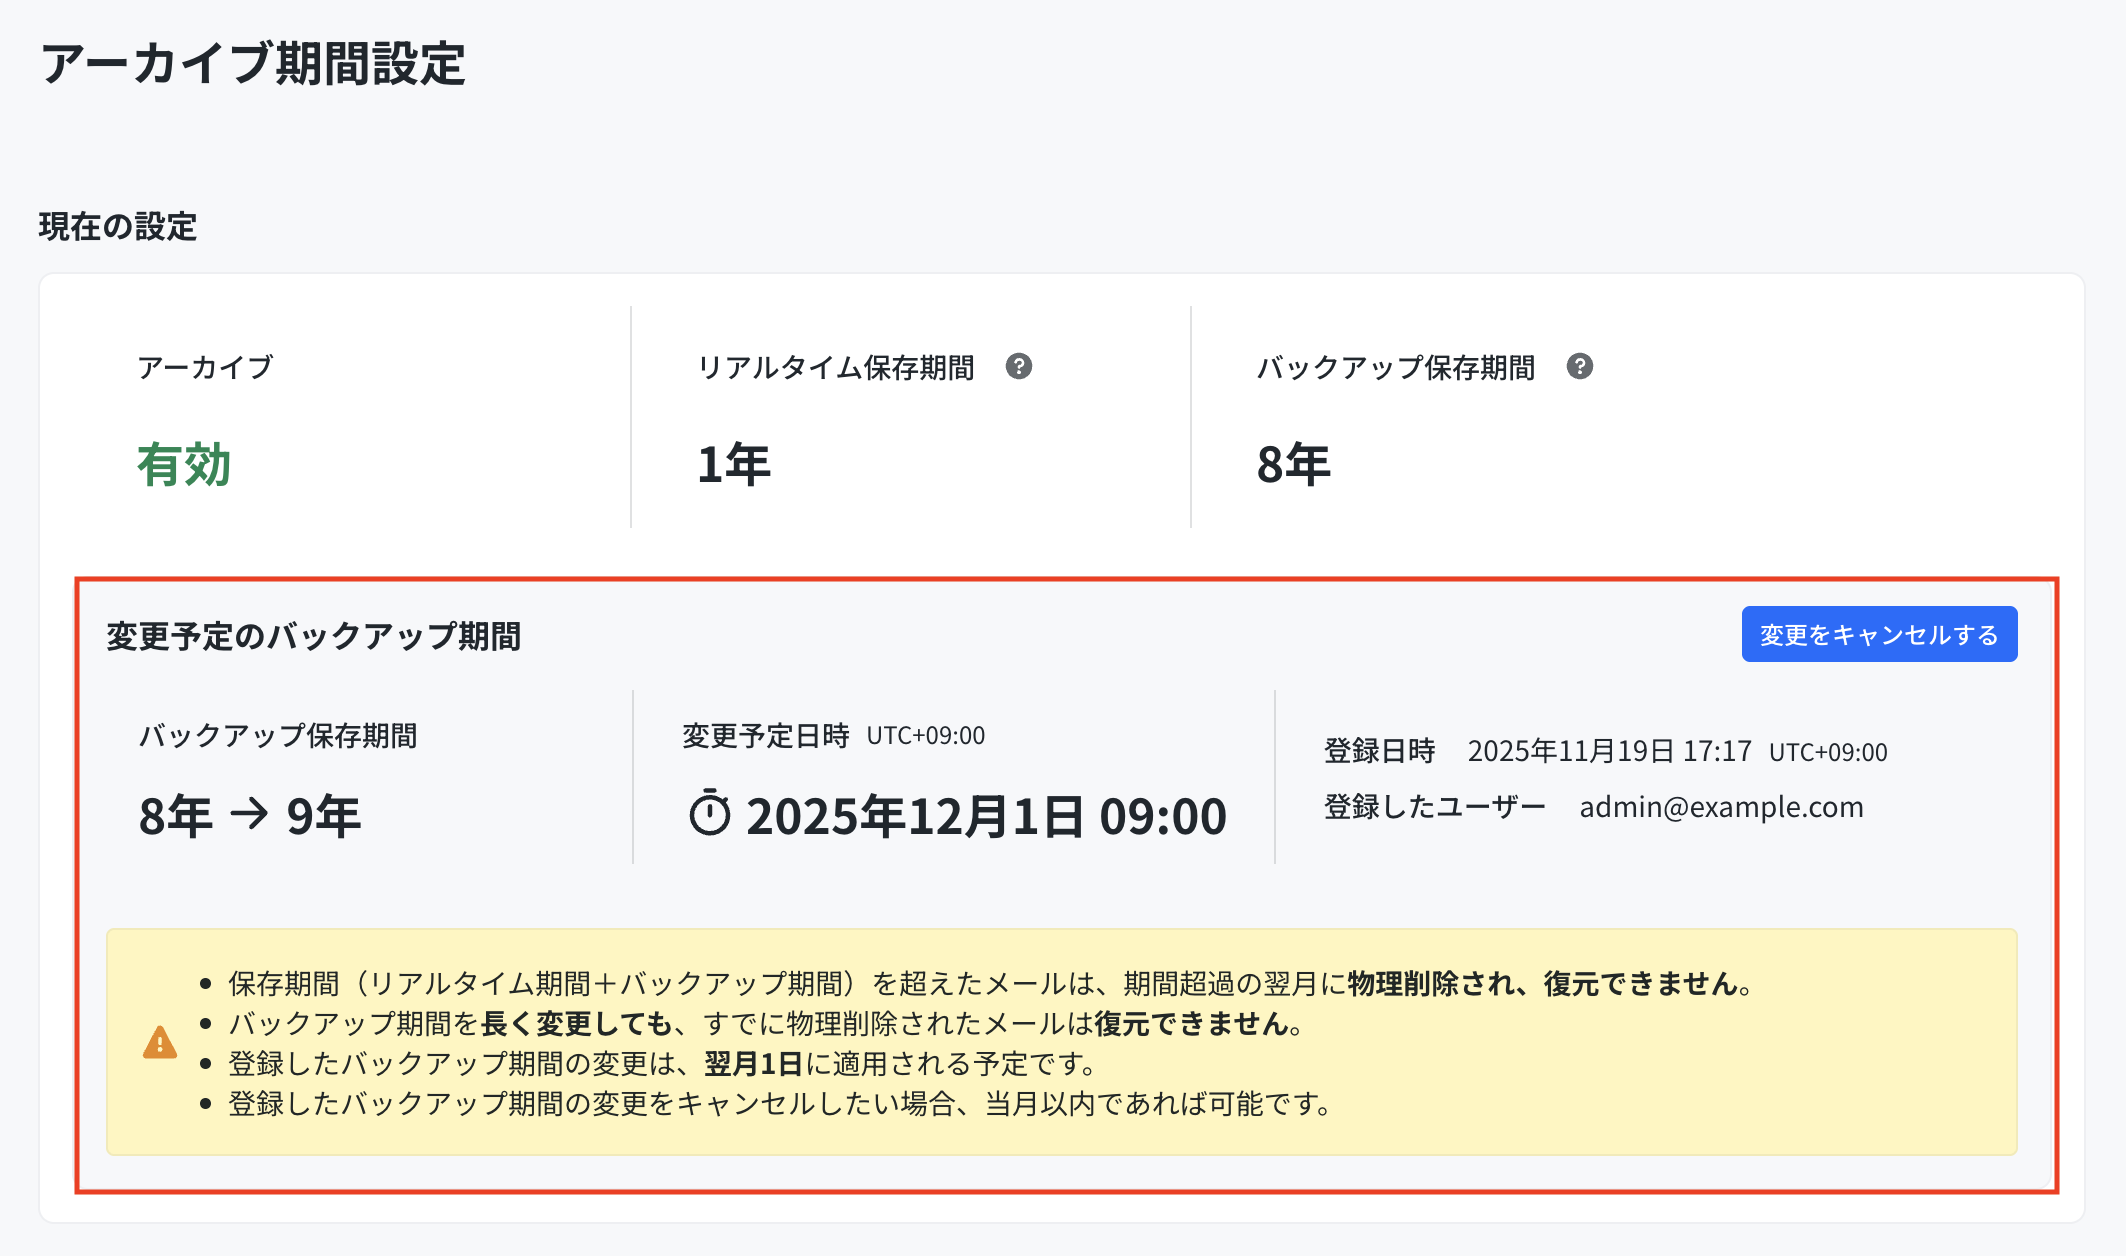Click the リアルタイム保存期間 label
The height and width of the screenshot is (1256, 2126).
click(836, 367)
